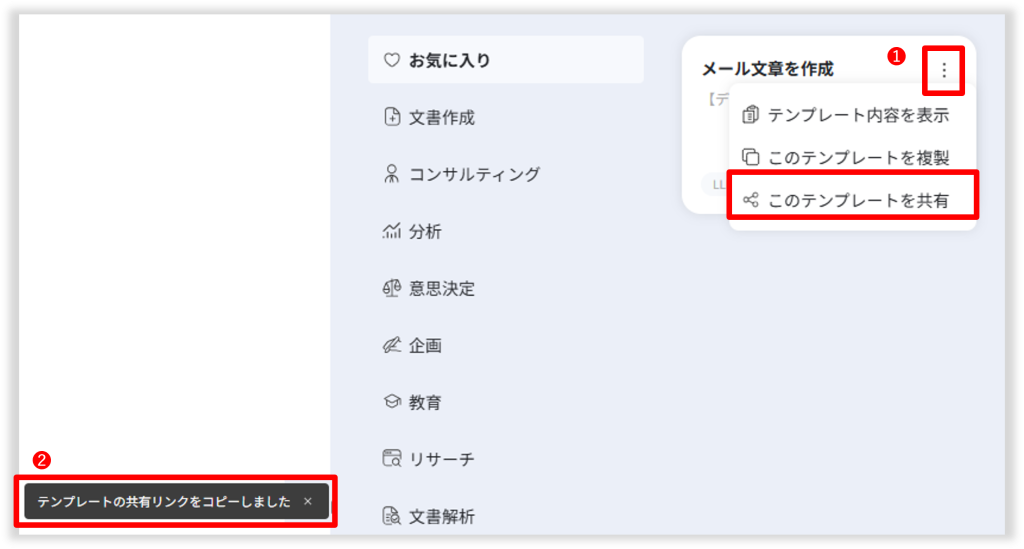Choose このテンプレートを複製 menu option
The width and height of the screenshot is (1024, 549).
click(857, 157)
